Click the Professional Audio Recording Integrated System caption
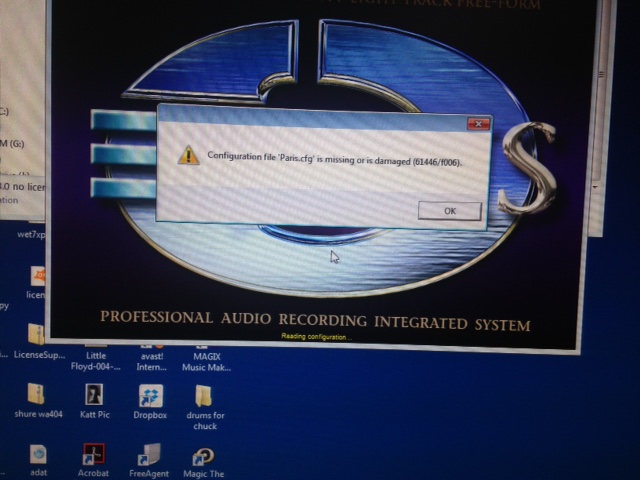This screenshot has width=640, height=480. click(x=316, y=321)
